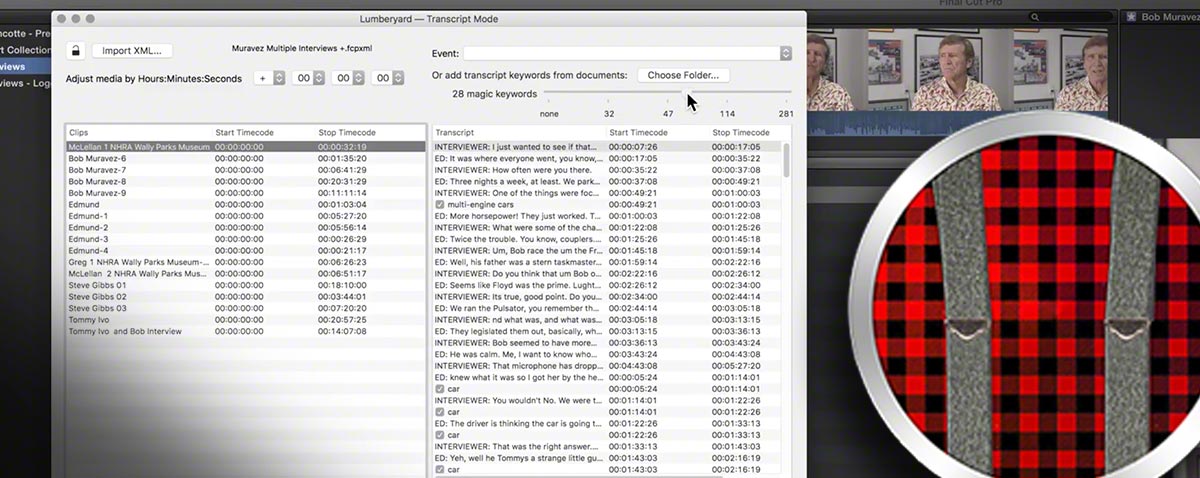Select transcript row 'INTERVIEWER: How often were you there.'
This screenshot has height=478, width=1200.
coord(606,170)
